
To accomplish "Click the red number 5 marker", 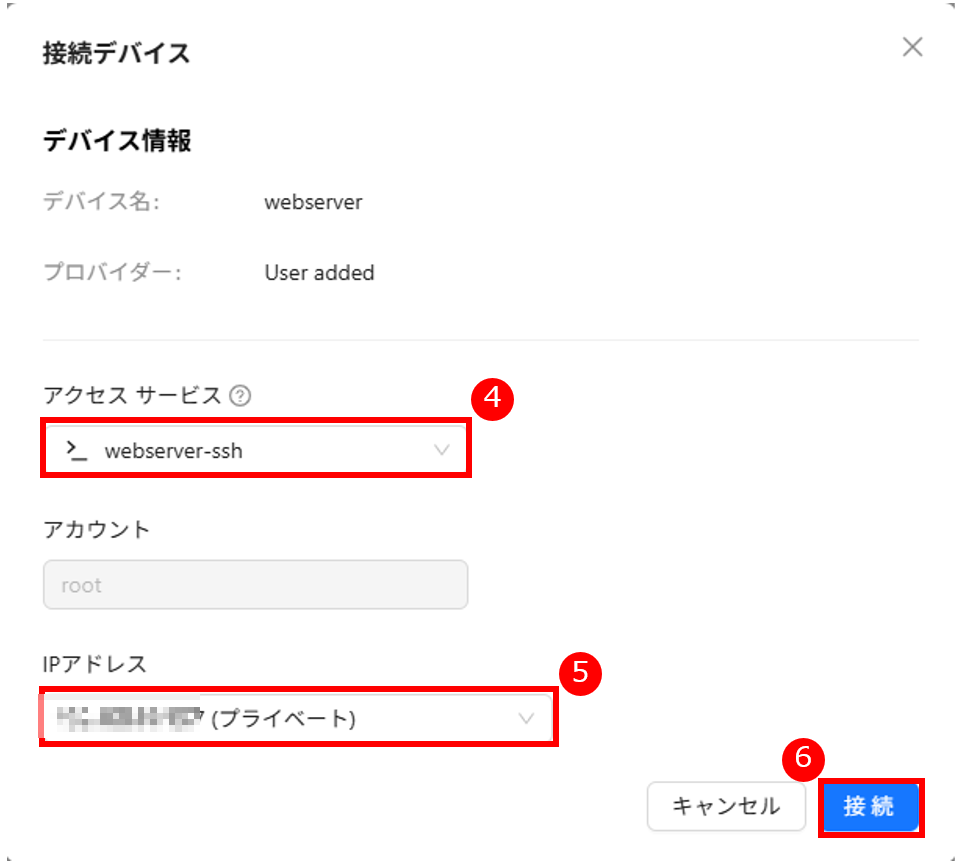I will 579,673.
